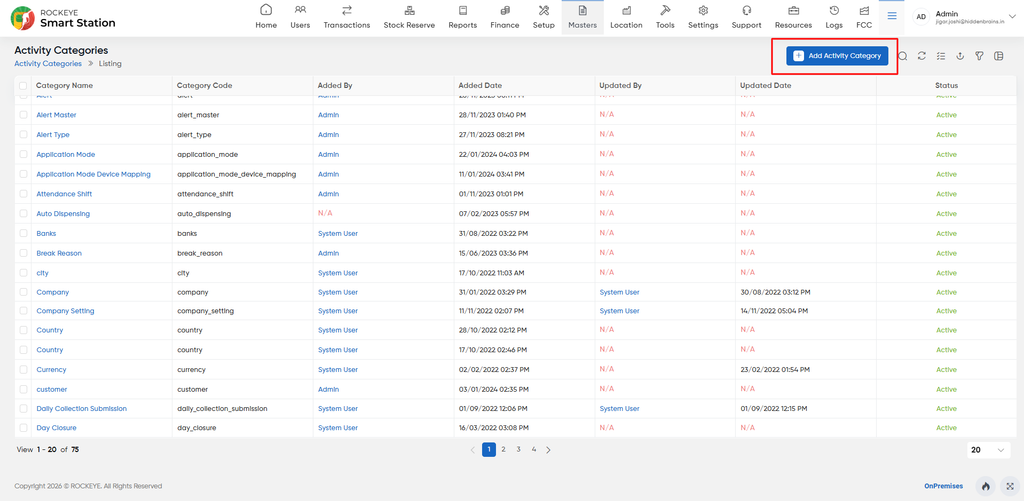Tick the select-all header checkbox

[24, 86]
